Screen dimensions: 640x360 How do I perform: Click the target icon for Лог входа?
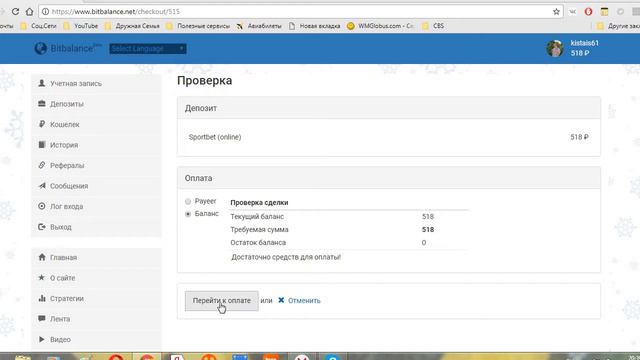coord(42,206)
